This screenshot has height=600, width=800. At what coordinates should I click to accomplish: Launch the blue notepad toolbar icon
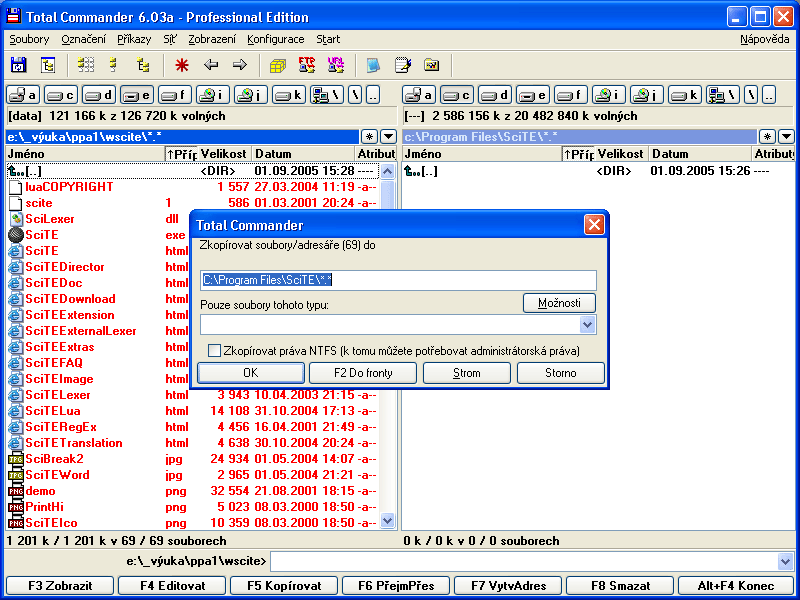373,65
